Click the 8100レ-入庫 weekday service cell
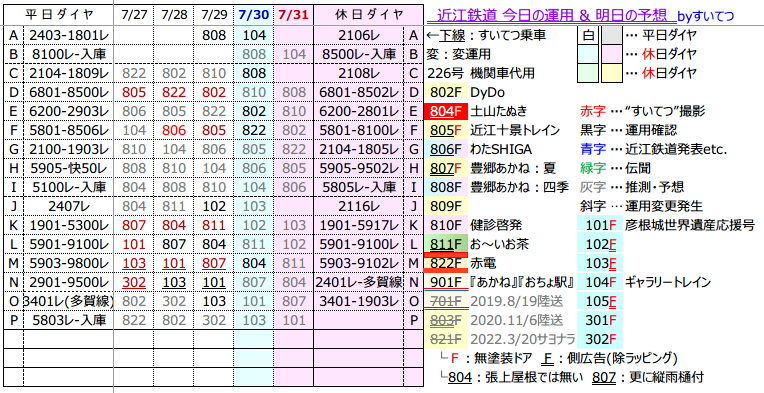The width and height of the screenshot is (764, 393). pyautogui.click(x=68, y=54)
